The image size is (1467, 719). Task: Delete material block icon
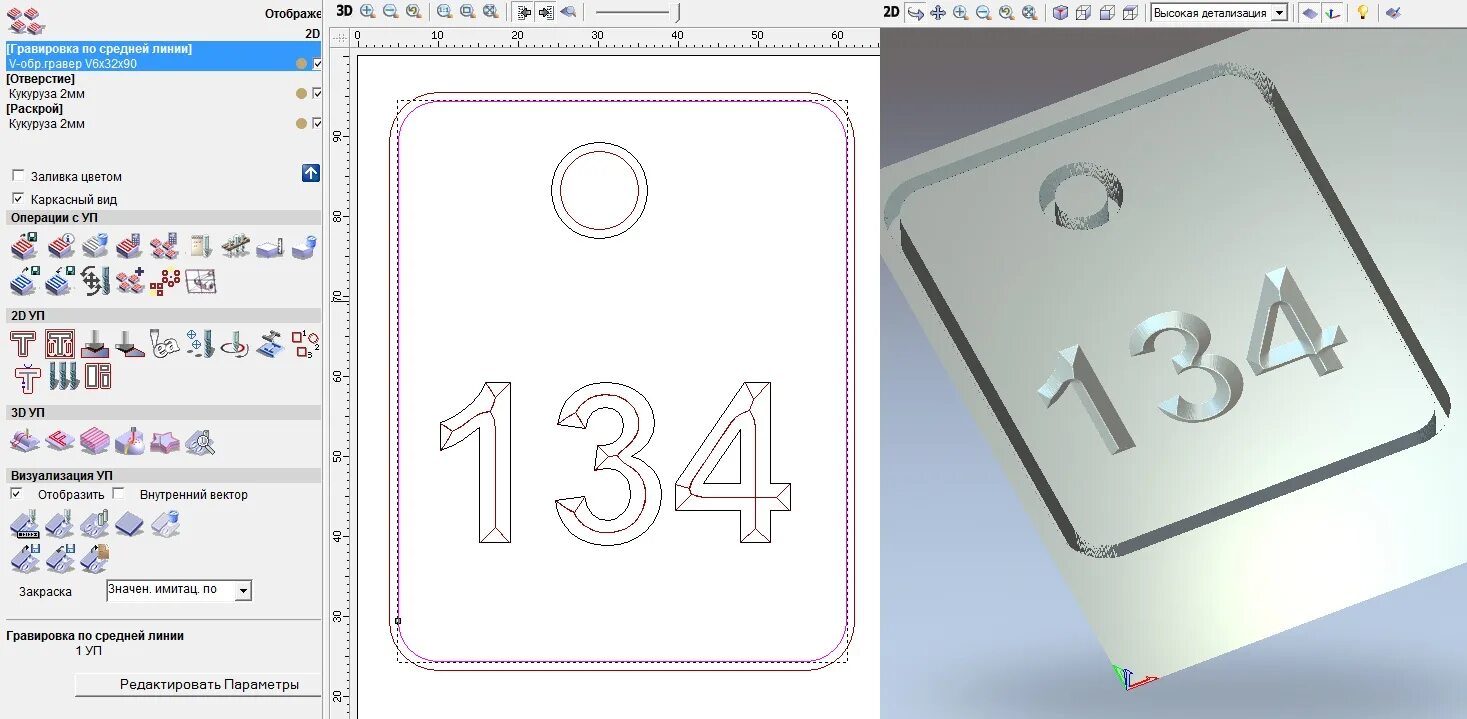[305, 245]
